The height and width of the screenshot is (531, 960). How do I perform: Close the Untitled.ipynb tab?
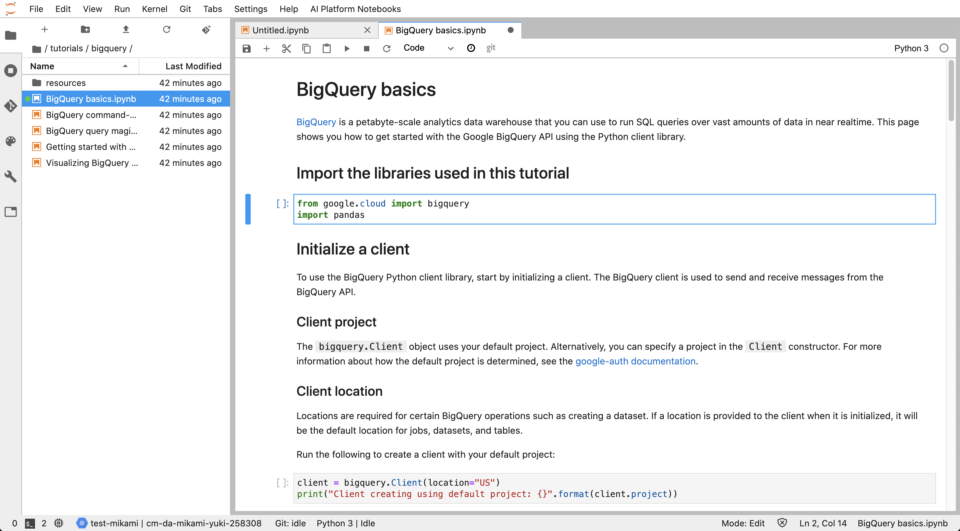pyautogui.click(x=367, y=30)
